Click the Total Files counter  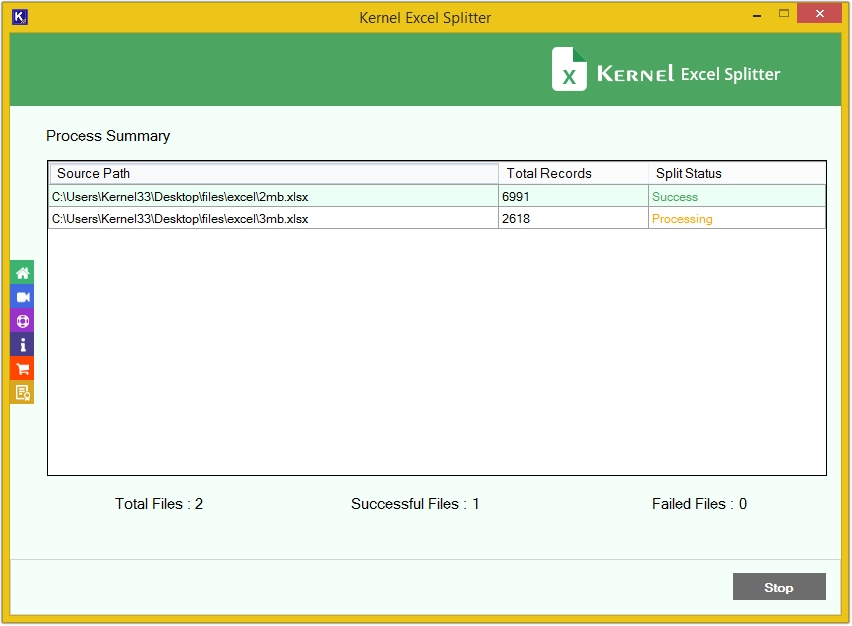click(159, 504)
